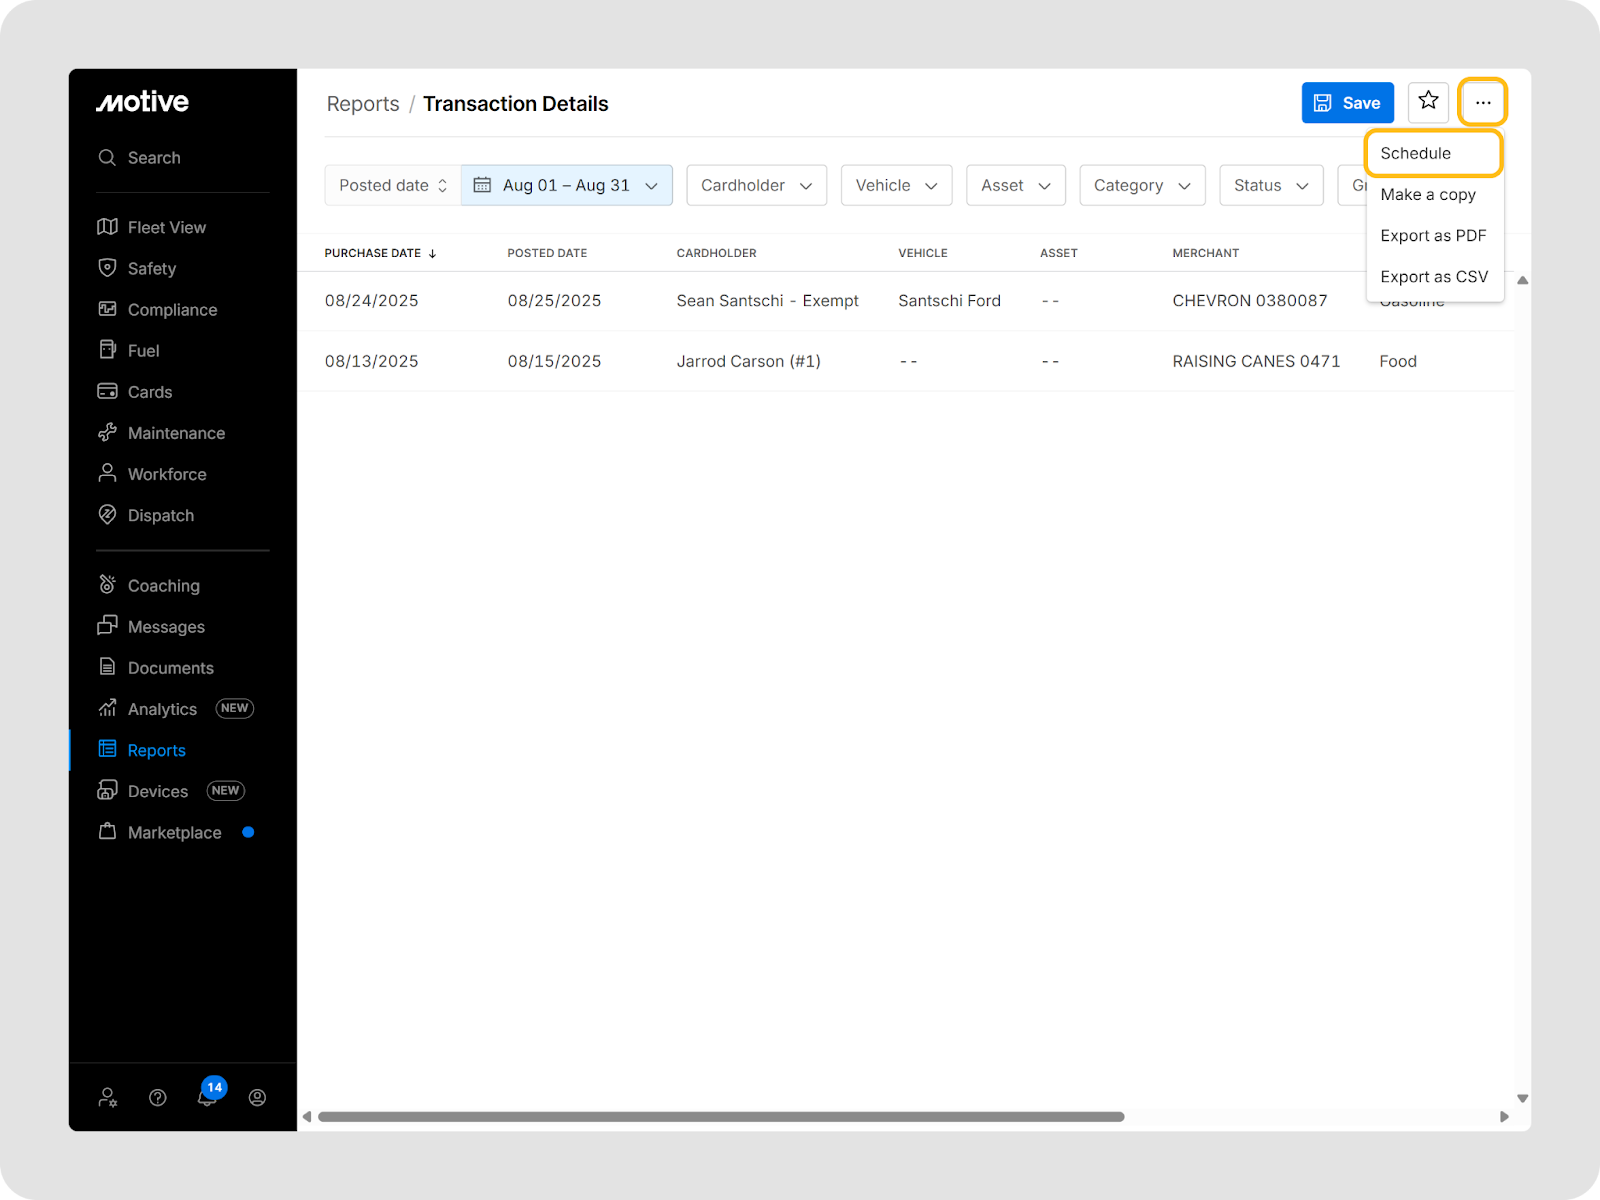
Task: Open admin user settings icon
Action: (x=108, y=1097)
